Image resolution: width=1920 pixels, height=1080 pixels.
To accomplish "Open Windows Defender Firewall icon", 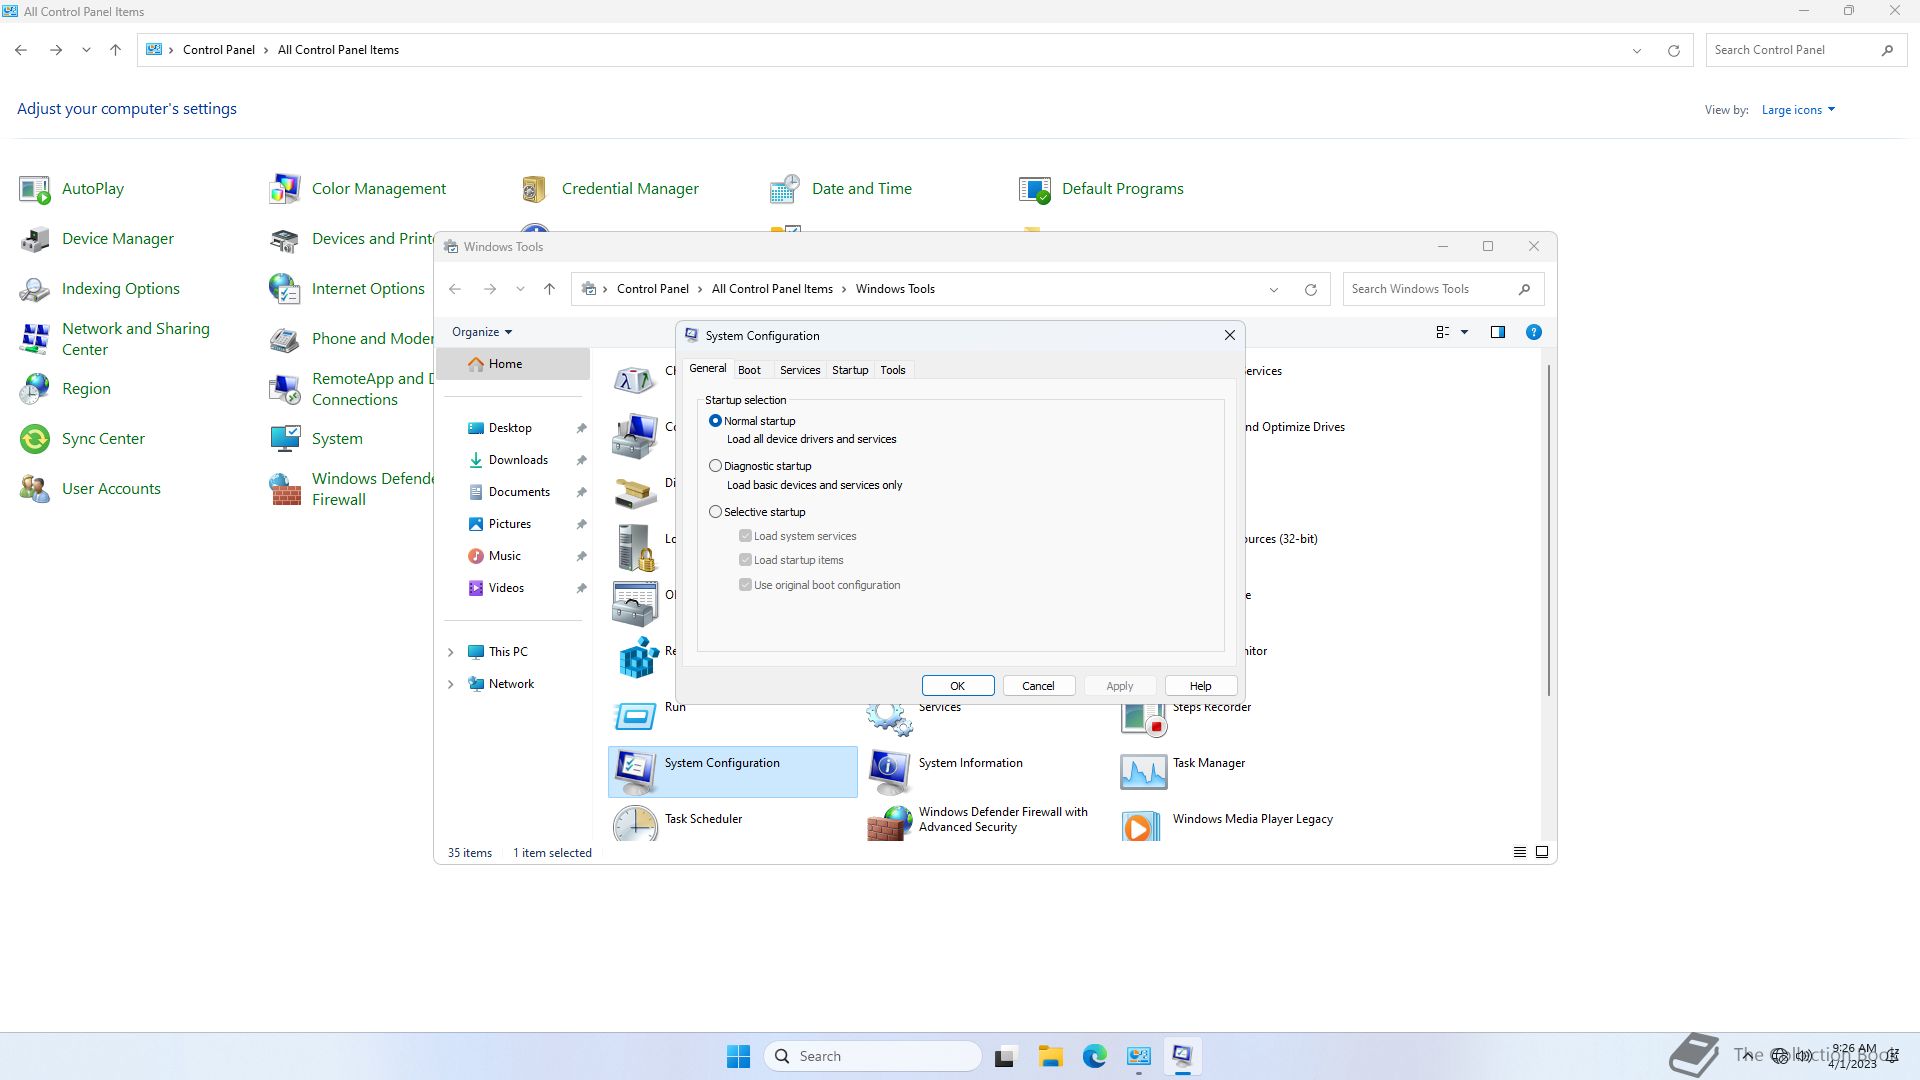I will pyautogui.click(x=285, y=489).
